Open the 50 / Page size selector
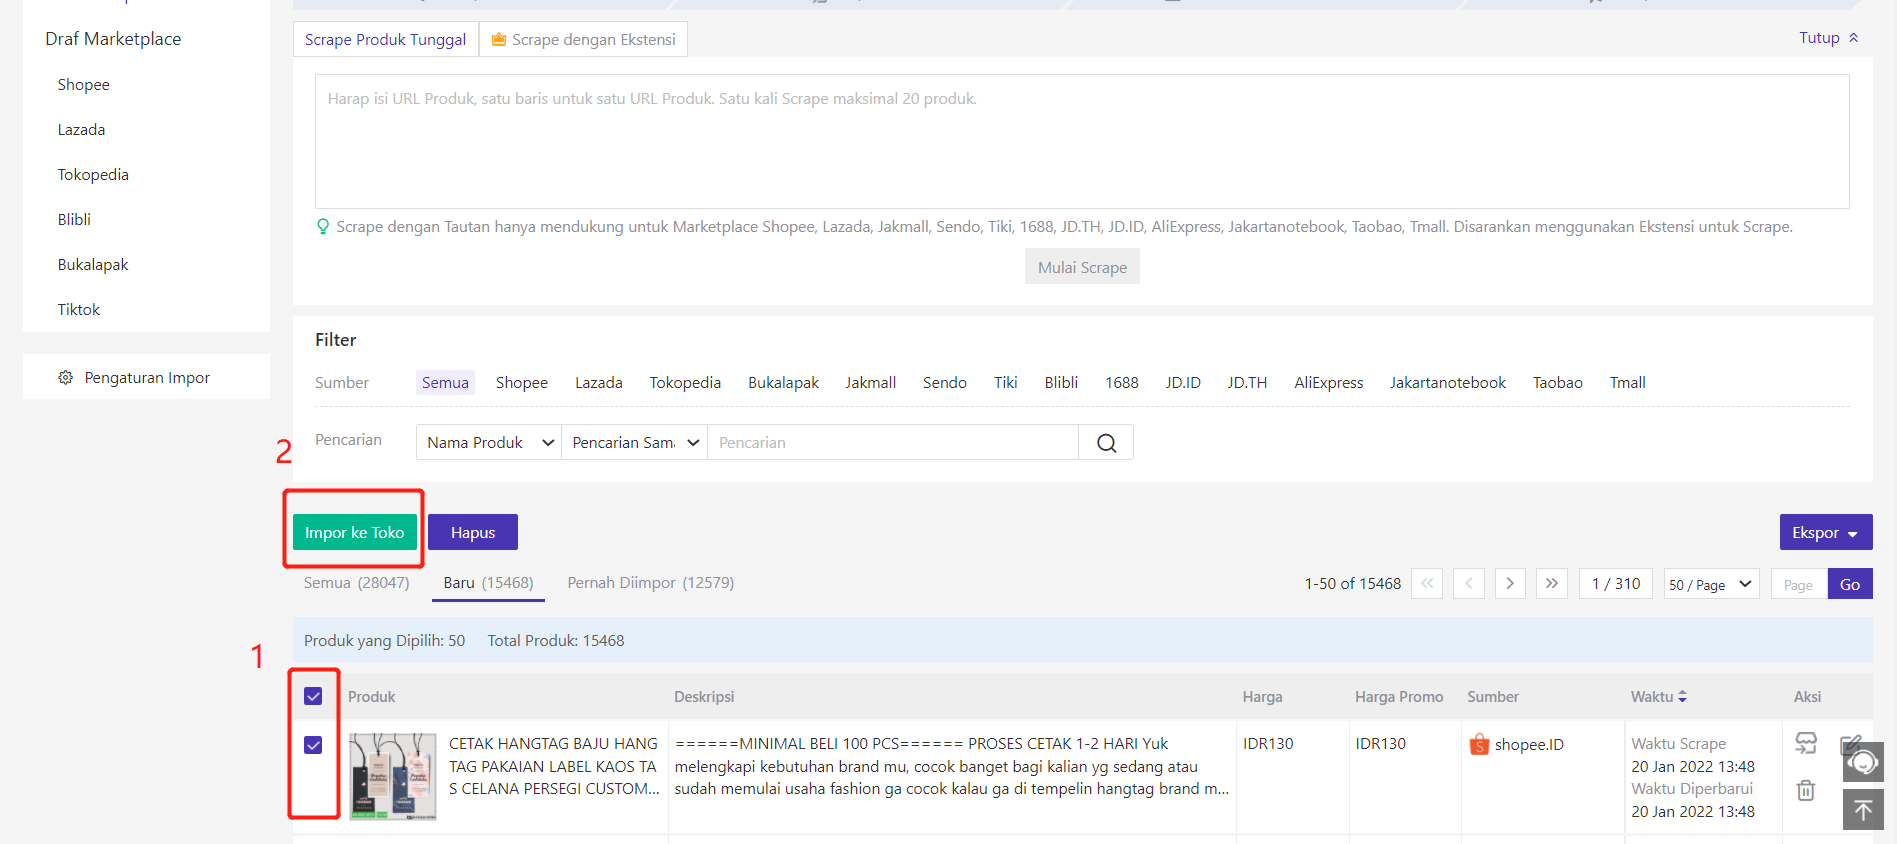Screen dimensions: 1897x844 pos(1710,584)
